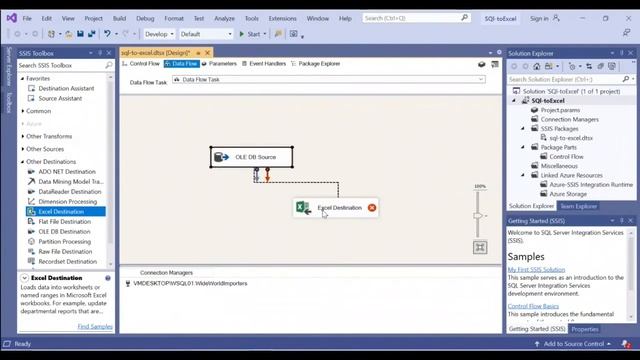
Task: Collapse the Favorites toolbox group
Action: [23, 78]
